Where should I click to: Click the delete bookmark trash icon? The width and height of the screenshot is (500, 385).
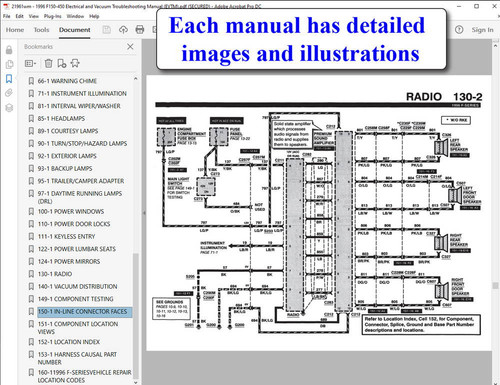click(49, 63)
